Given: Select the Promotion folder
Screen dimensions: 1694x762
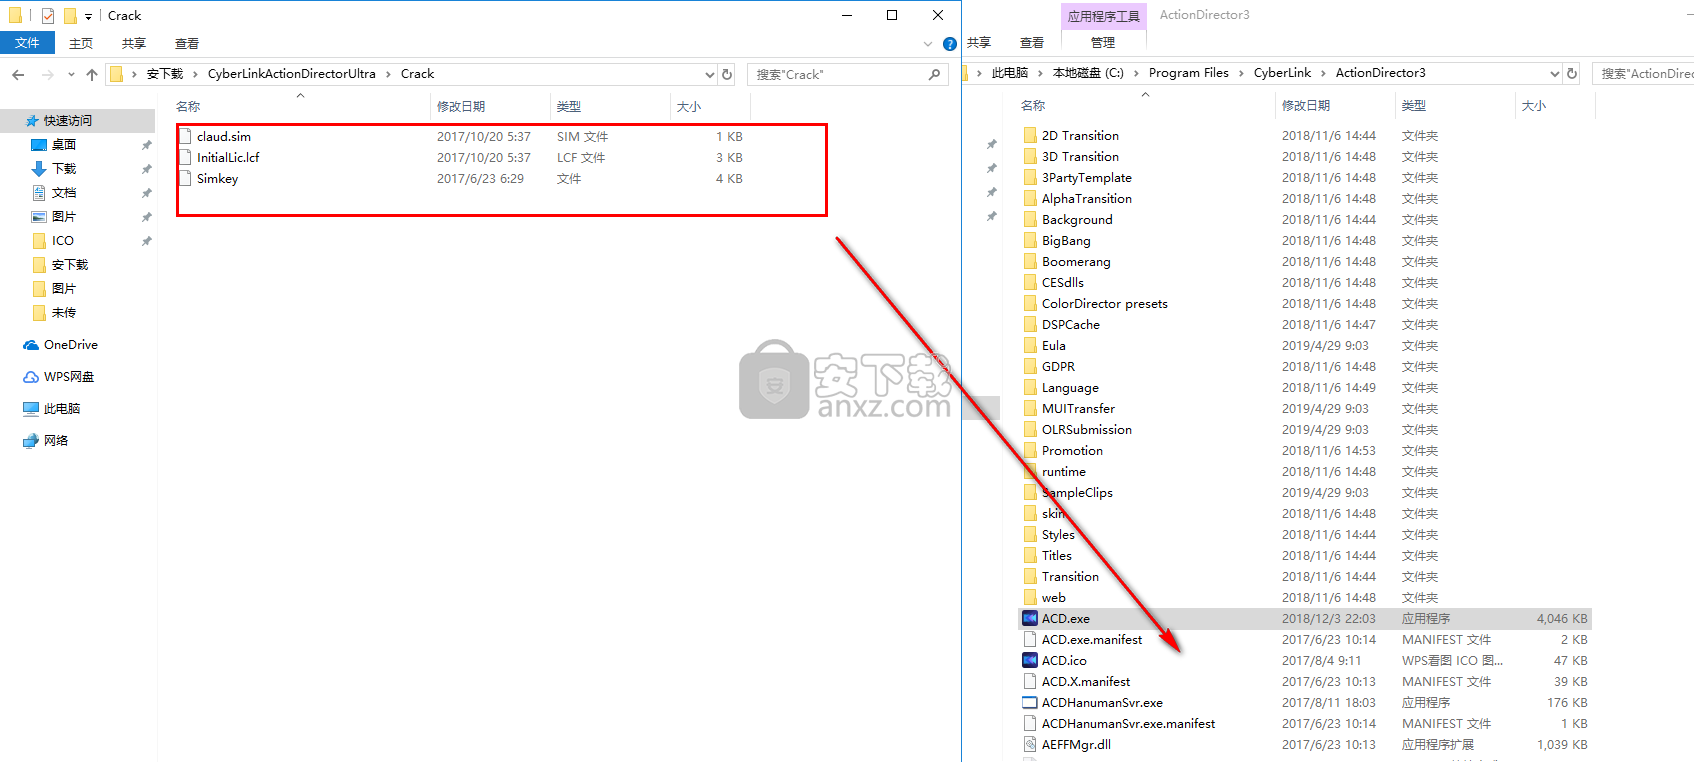Looking at the screenshot, I should pos(1072,451).
